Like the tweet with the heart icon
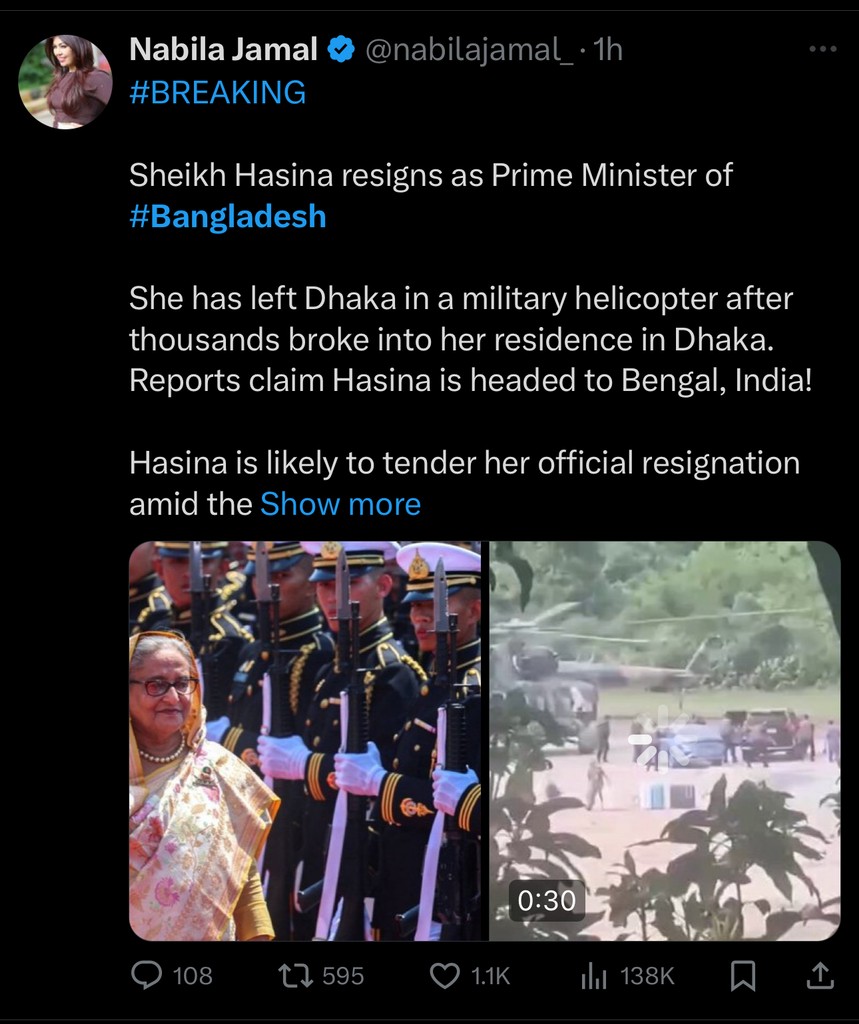The height and width of the screenshot is (1024, 859). [445, 976]
